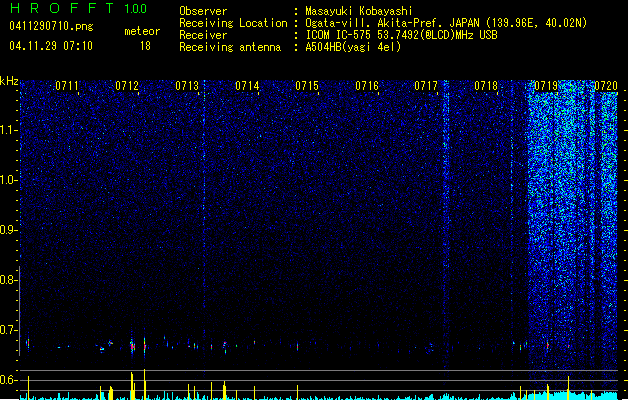The height and width of the screenshot is (400, 629).
Task: Click the 0719 time marker
Action: click(x=546, y=86)
